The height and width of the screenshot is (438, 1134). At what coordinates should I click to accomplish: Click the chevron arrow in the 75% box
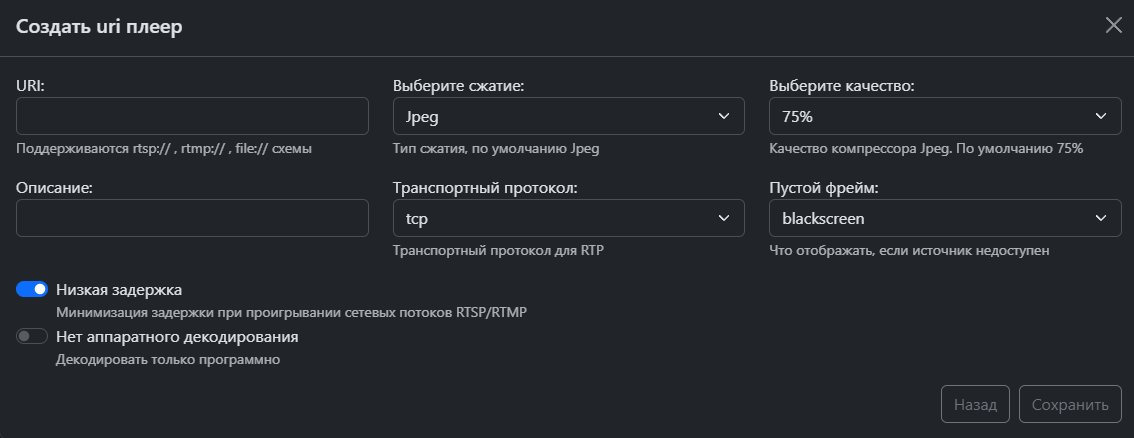[1101, 116]
